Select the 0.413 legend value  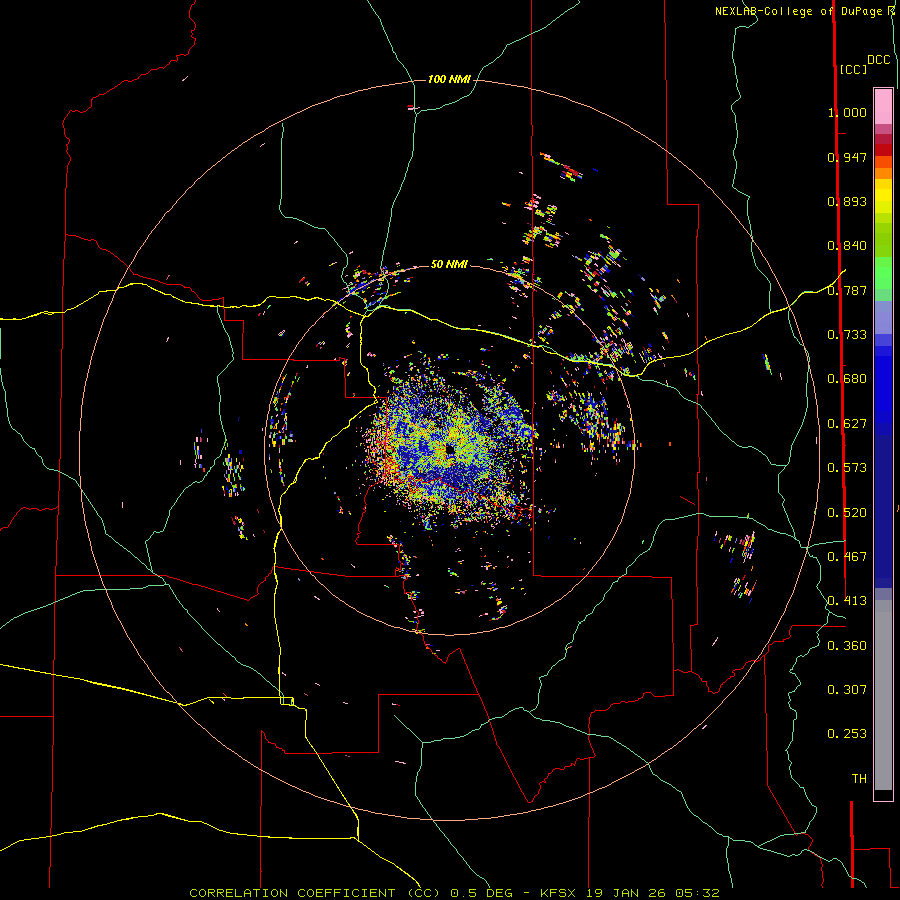point(847,601)
